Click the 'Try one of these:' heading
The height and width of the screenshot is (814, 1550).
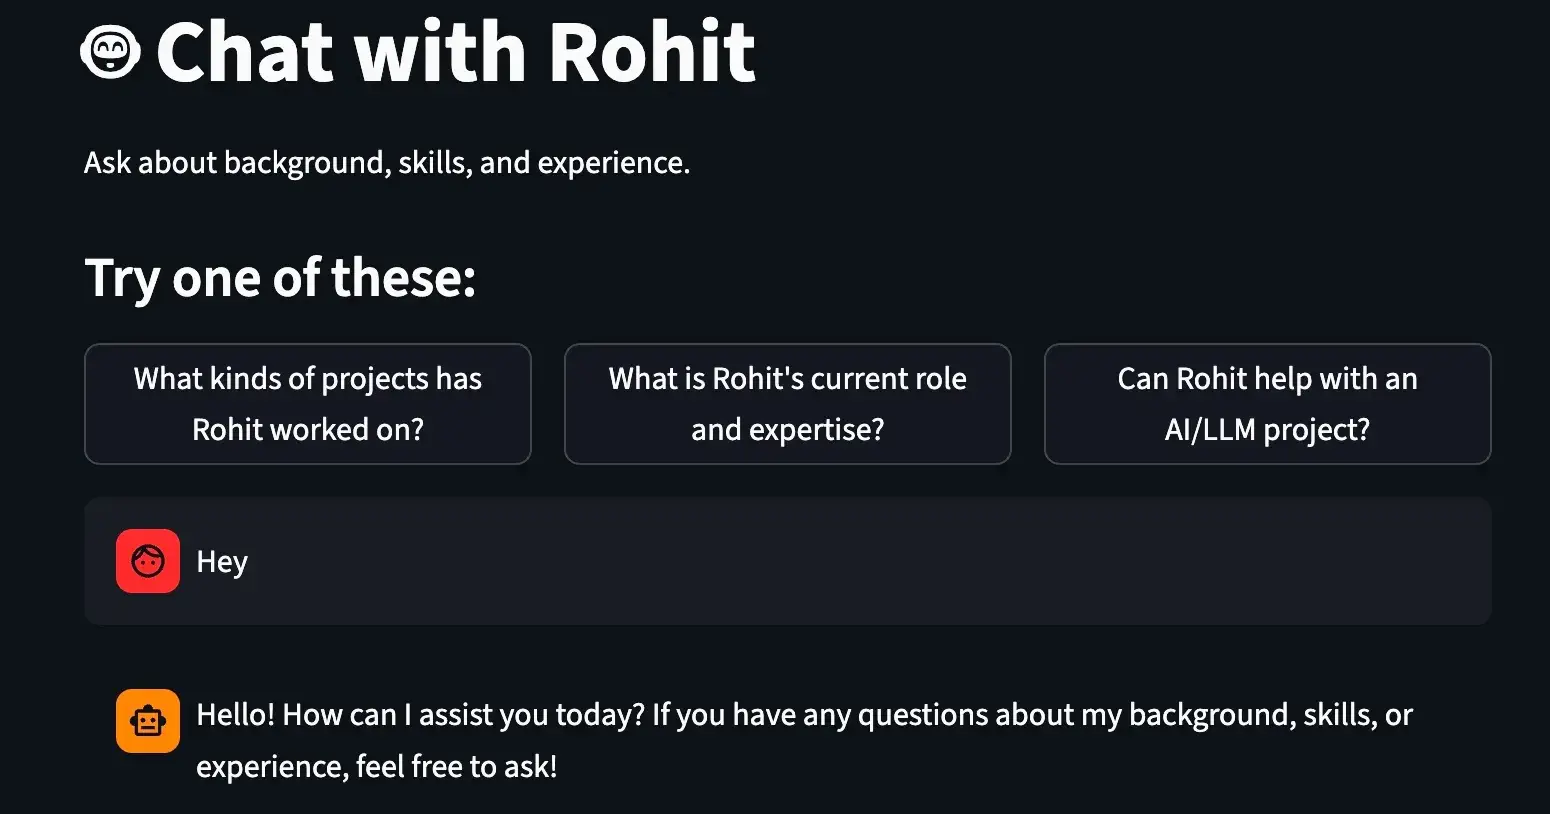(281, 278)
